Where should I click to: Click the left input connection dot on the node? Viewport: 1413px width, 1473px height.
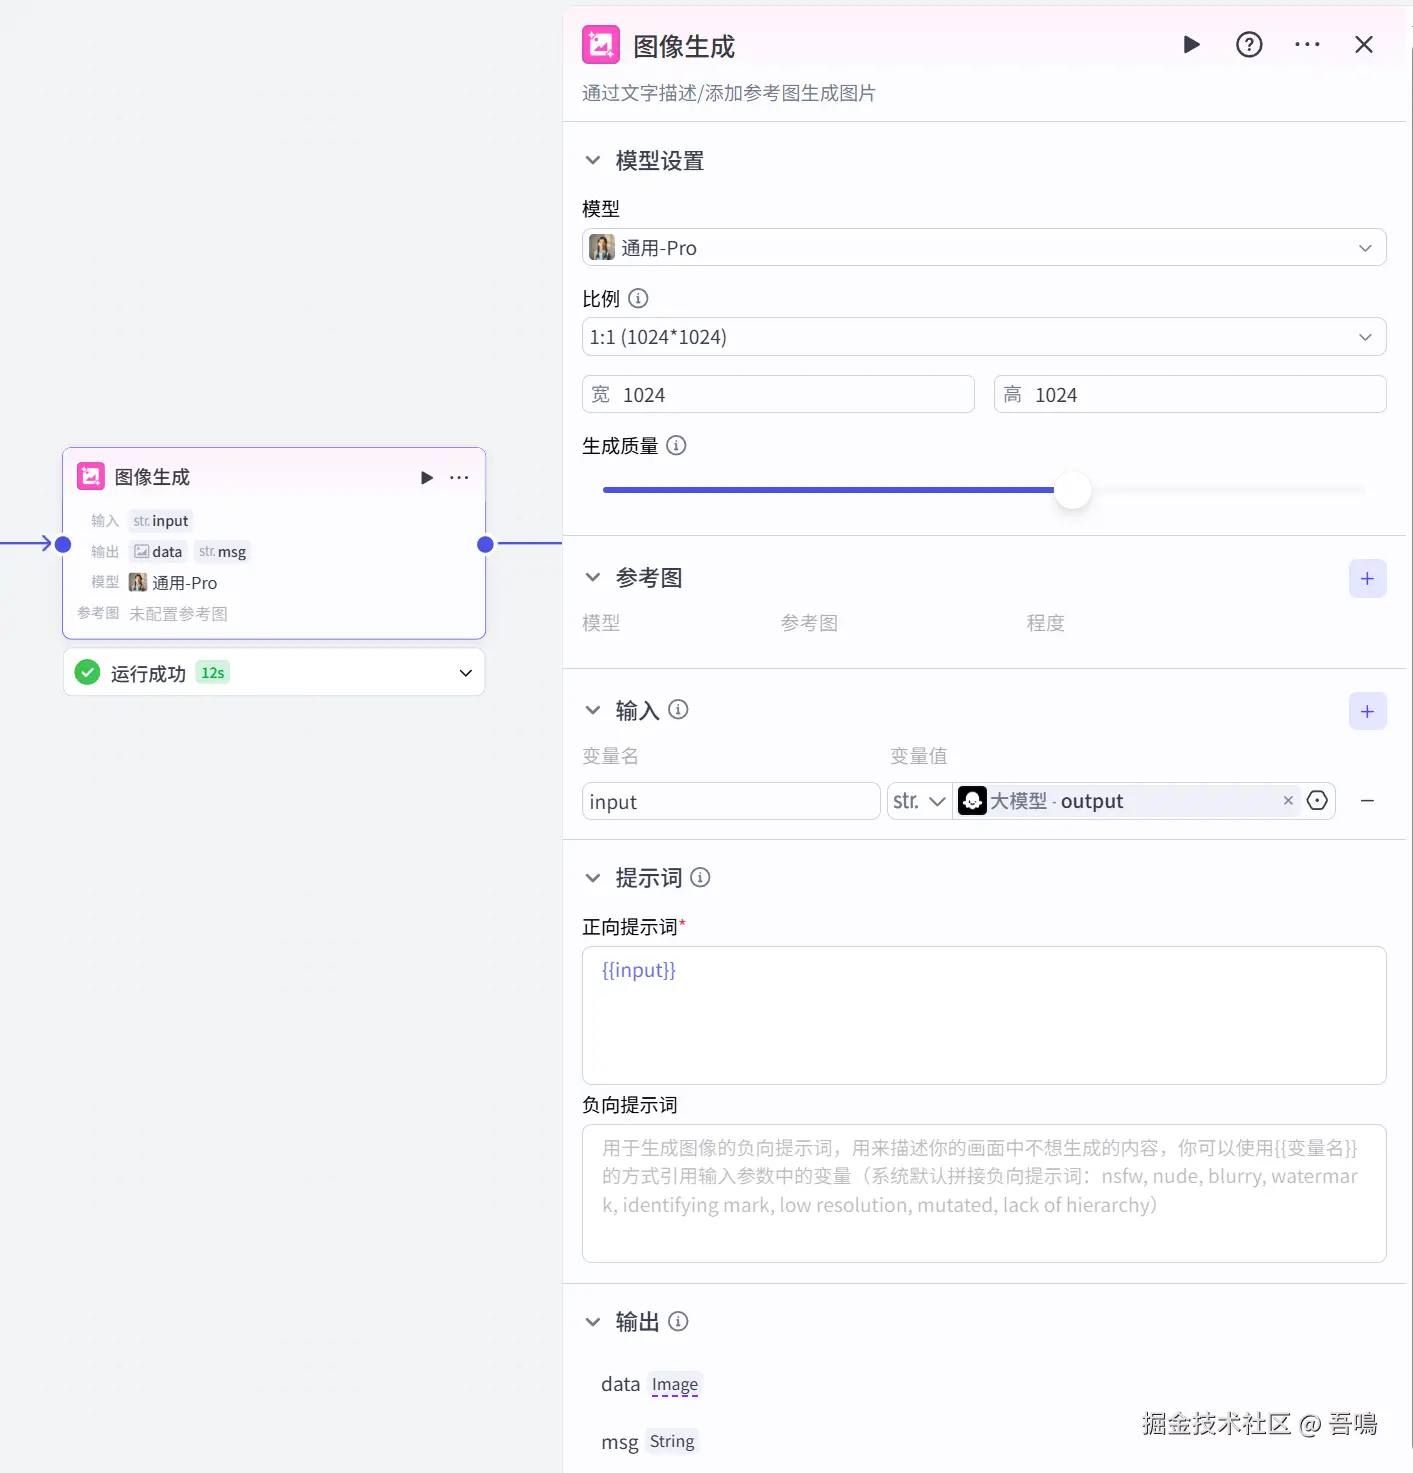[x=63, y=545]
